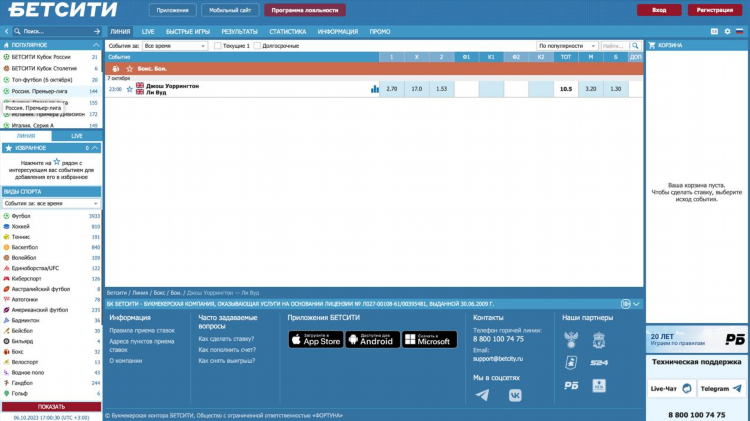Click the Russian football union partner logo

tap(571, 340)
